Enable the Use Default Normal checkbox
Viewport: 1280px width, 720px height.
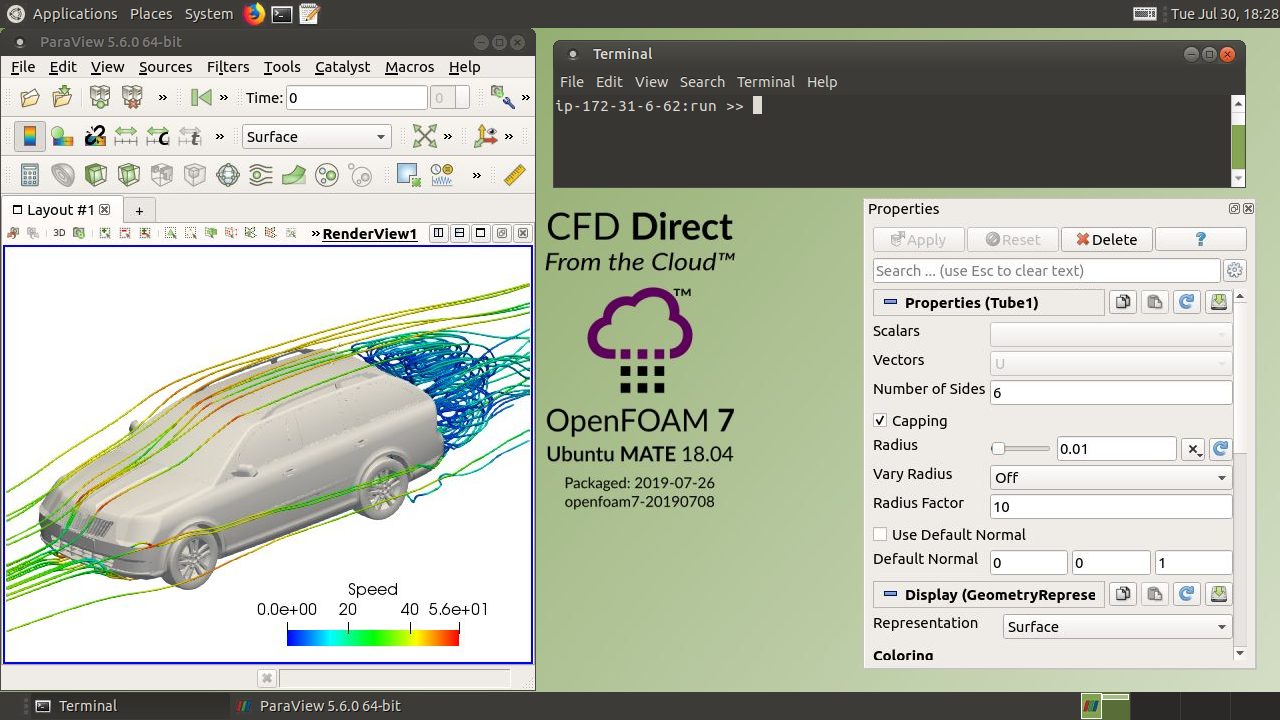click(880, 534)
